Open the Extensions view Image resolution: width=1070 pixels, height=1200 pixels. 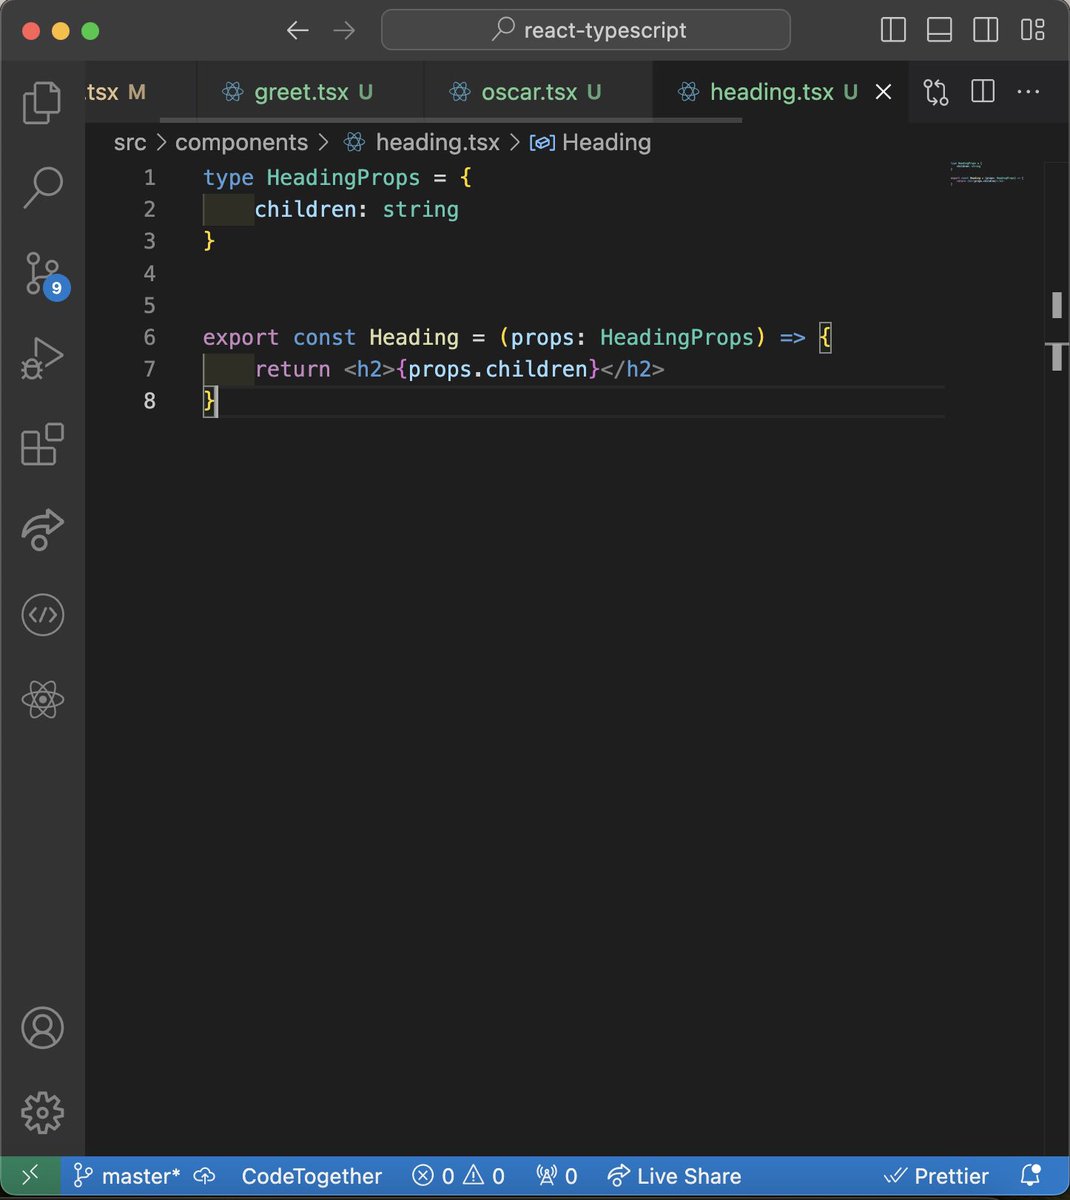[x=42, y=445]
